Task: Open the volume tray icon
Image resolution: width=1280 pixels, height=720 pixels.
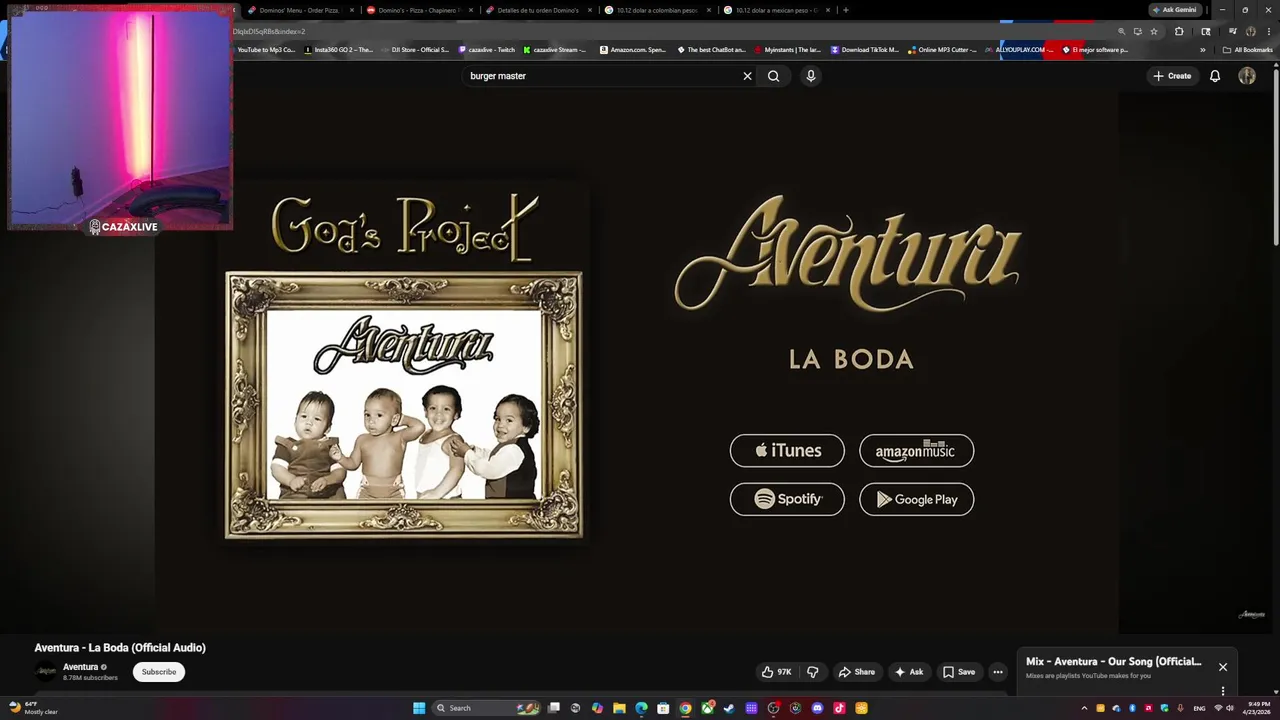Action: (x=1230, y=708)
